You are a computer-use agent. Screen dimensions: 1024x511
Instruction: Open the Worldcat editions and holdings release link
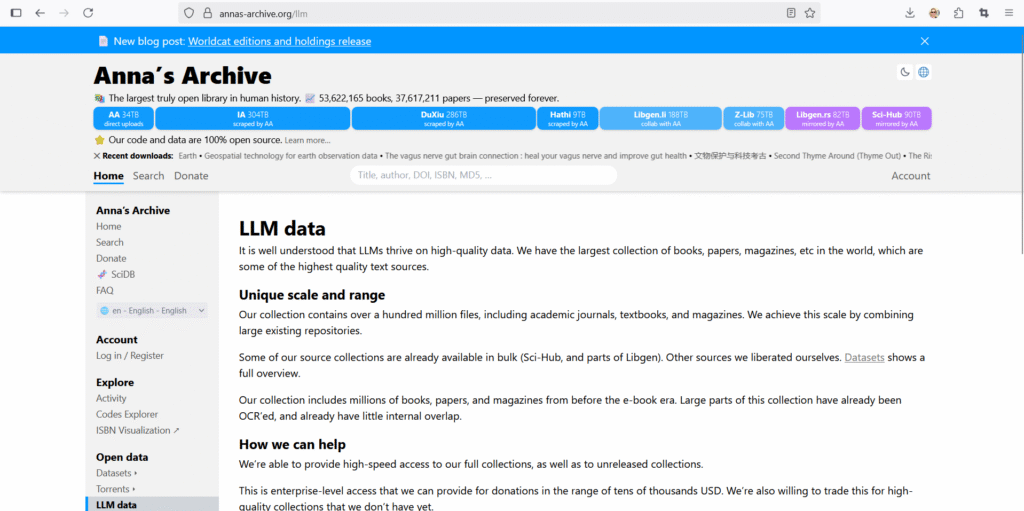279,41
